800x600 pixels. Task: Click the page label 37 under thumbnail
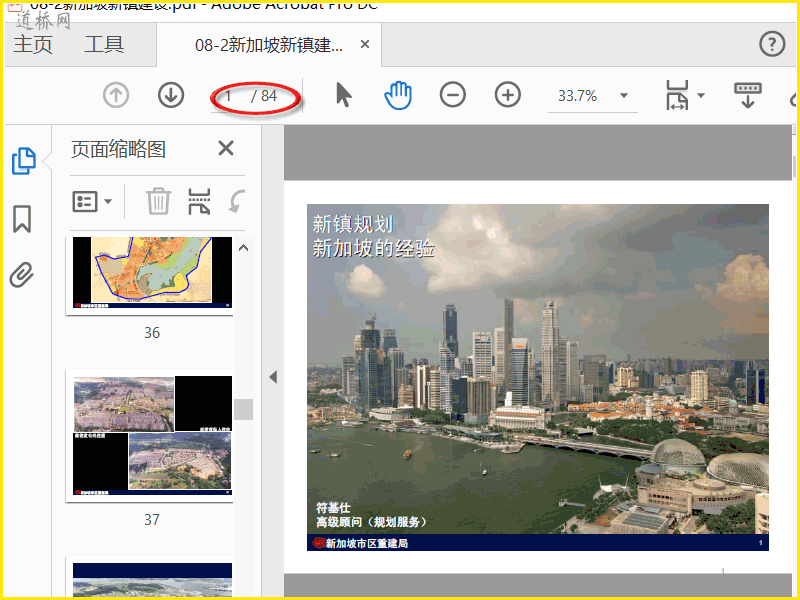pyautogui.click(x=152, y=519)
